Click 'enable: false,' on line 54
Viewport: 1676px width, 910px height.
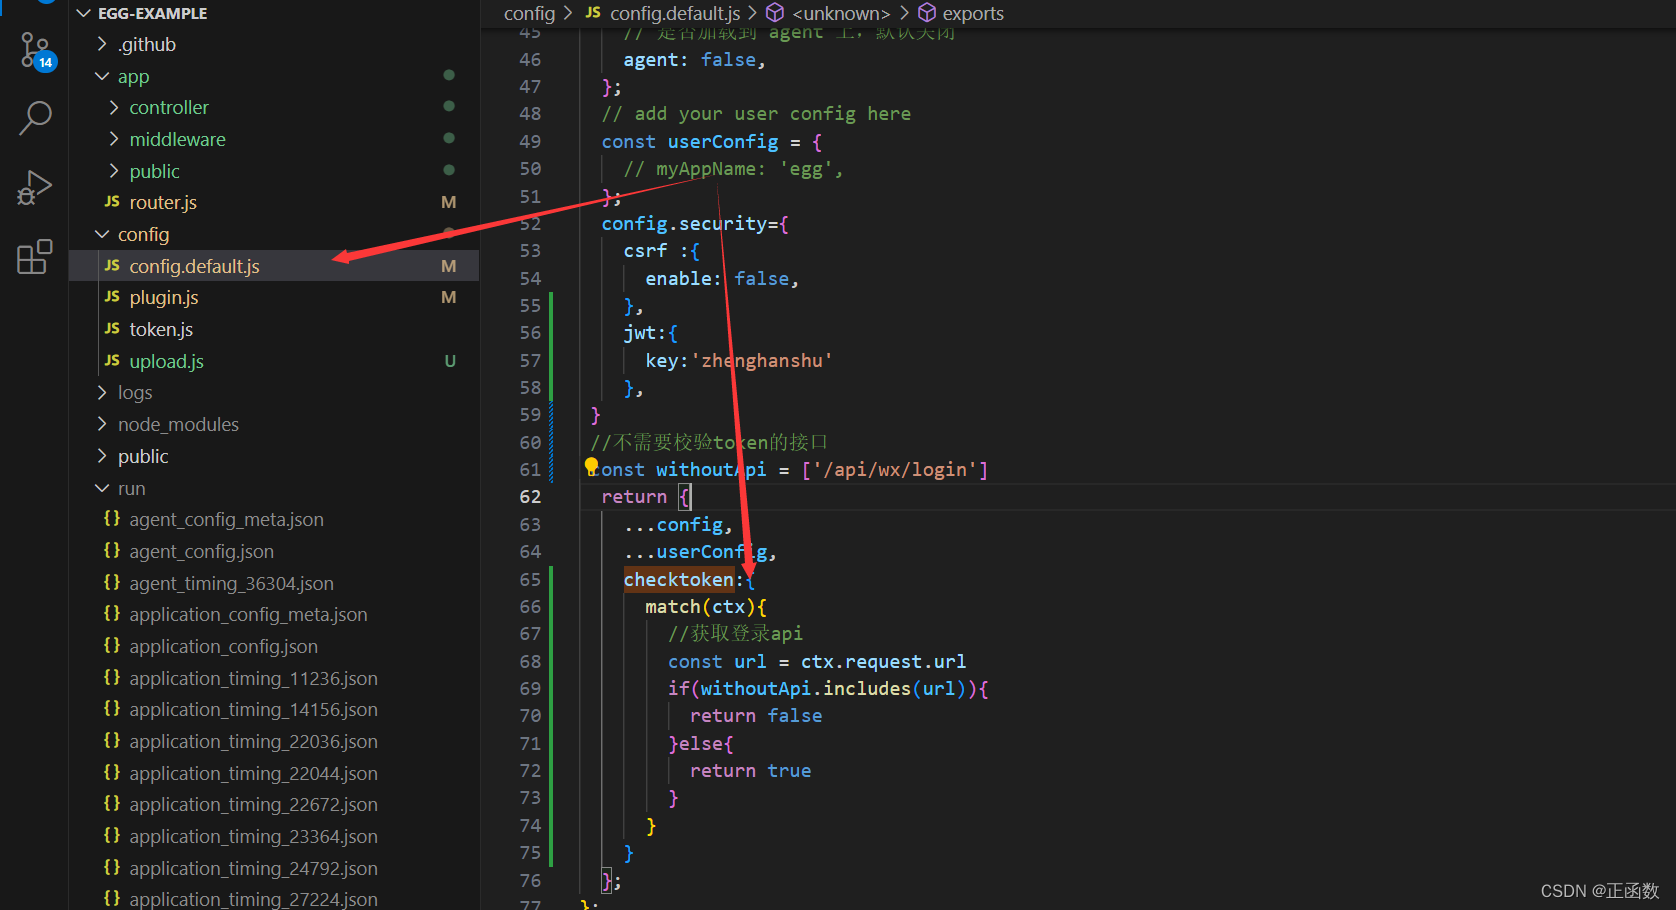click(x=722, y=278)
